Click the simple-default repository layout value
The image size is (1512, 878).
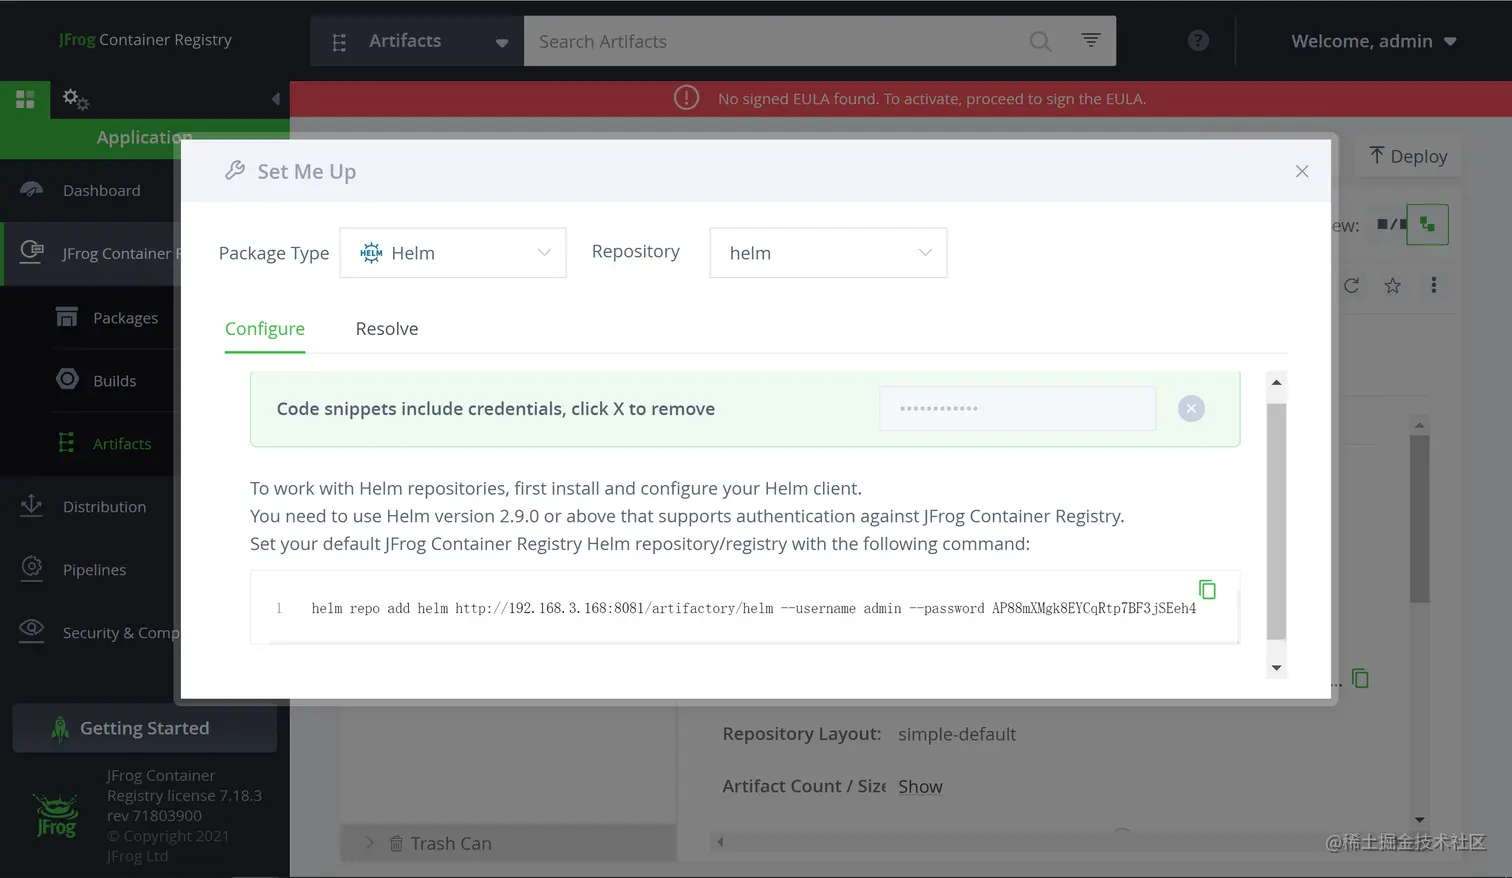tap(957, 734)
